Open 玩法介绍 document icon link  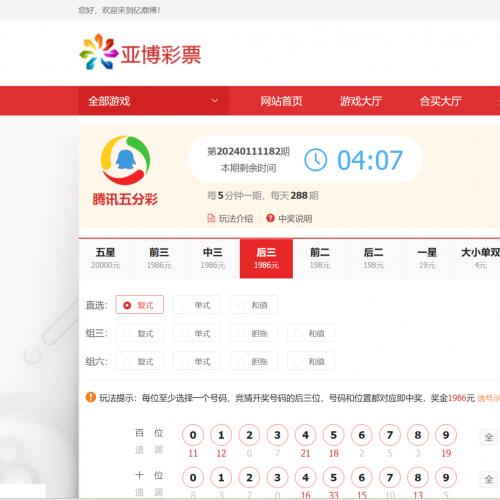click(211, 218)
